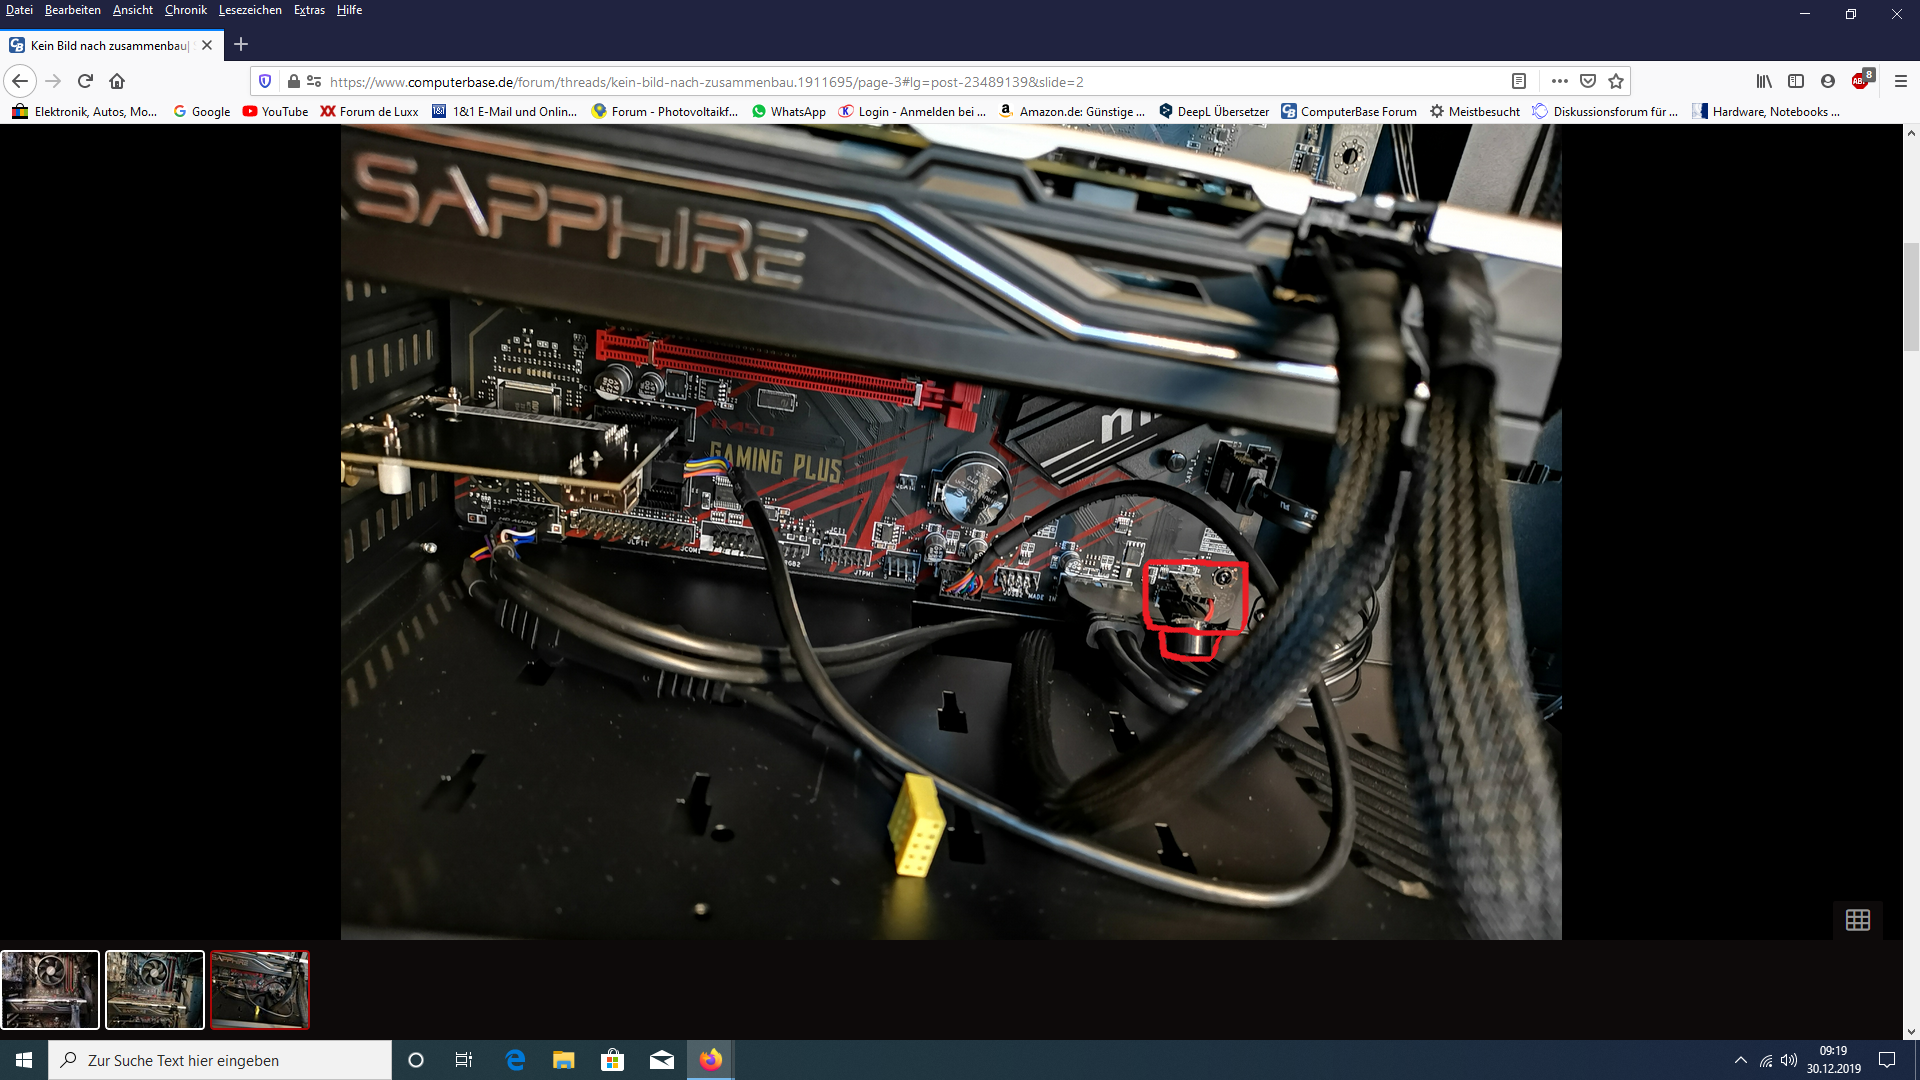Click the browser reload button
Screen dimensions: 1920x1080
pyautogui.click(x=85, y=81)
